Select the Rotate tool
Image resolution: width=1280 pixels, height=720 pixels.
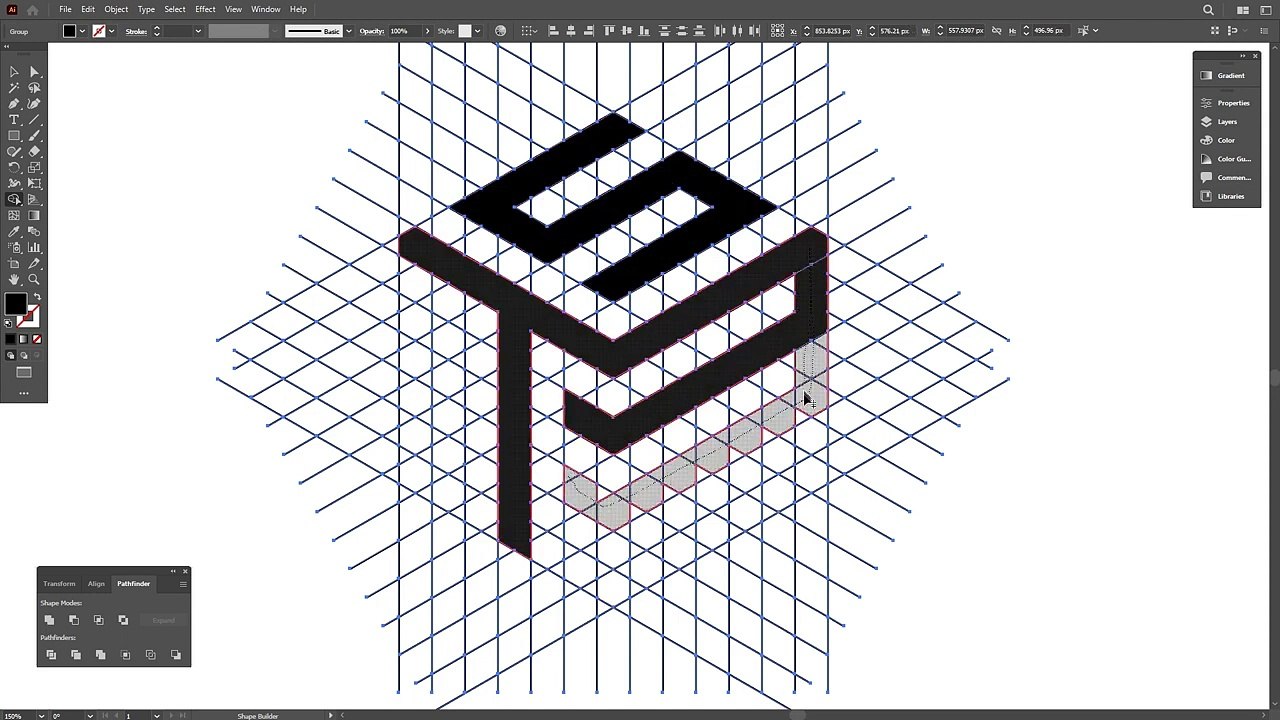(14, 168)
